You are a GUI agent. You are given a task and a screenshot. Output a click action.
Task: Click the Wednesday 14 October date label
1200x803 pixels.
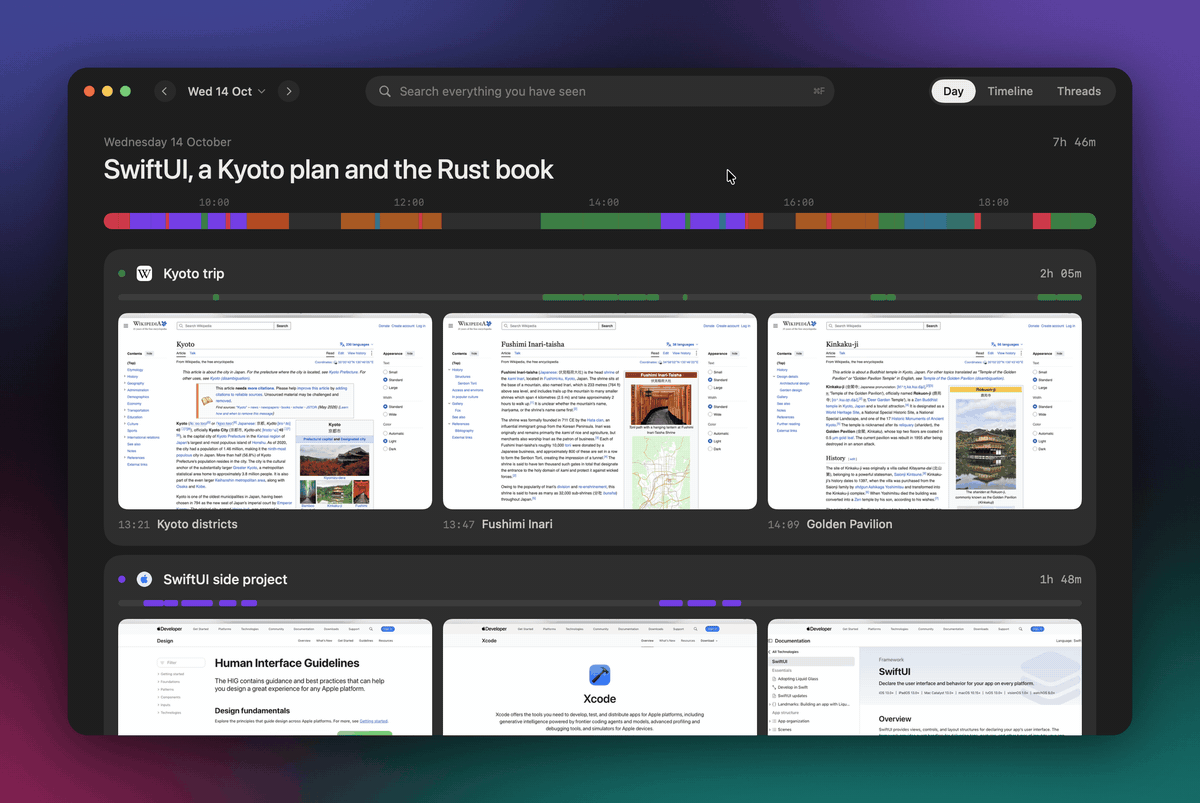tap(167, 142)
